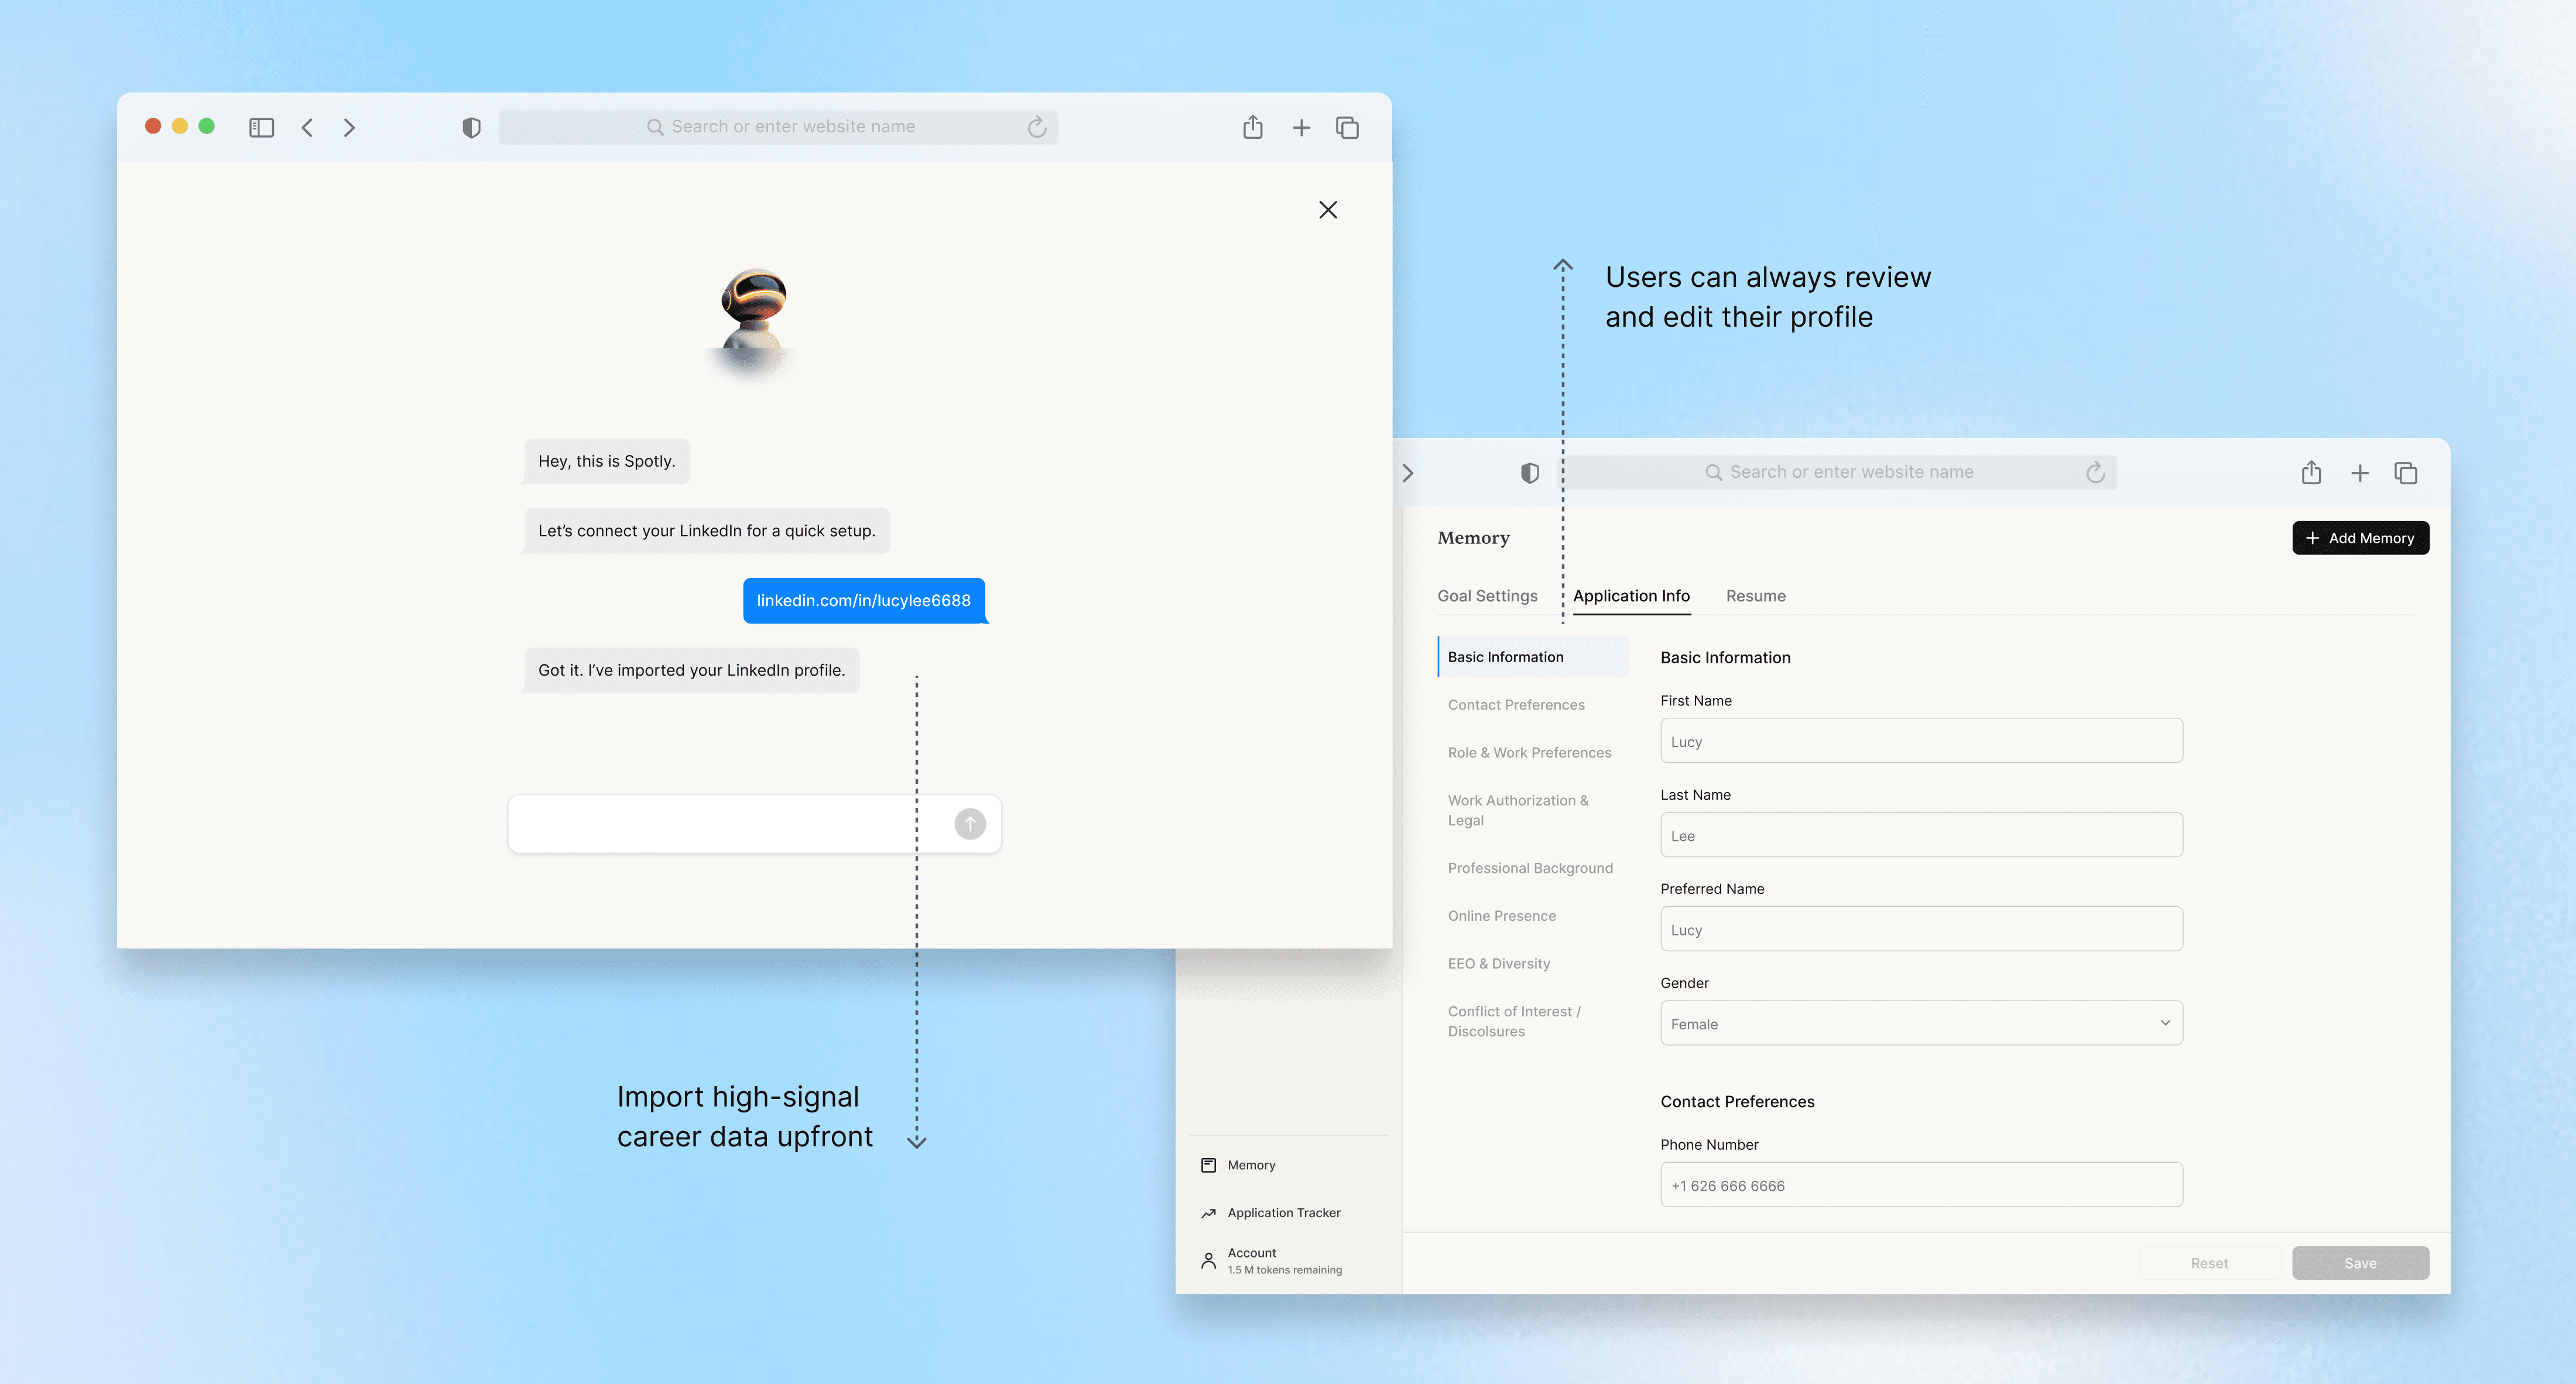
Task: Switch to the Resume tab
Action: (1755, 596)
